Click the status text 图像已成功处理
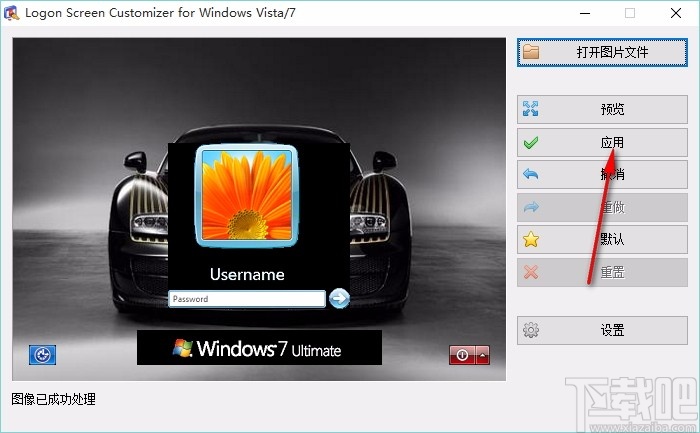This screenshot has height=433, width=700. (53, 399)
